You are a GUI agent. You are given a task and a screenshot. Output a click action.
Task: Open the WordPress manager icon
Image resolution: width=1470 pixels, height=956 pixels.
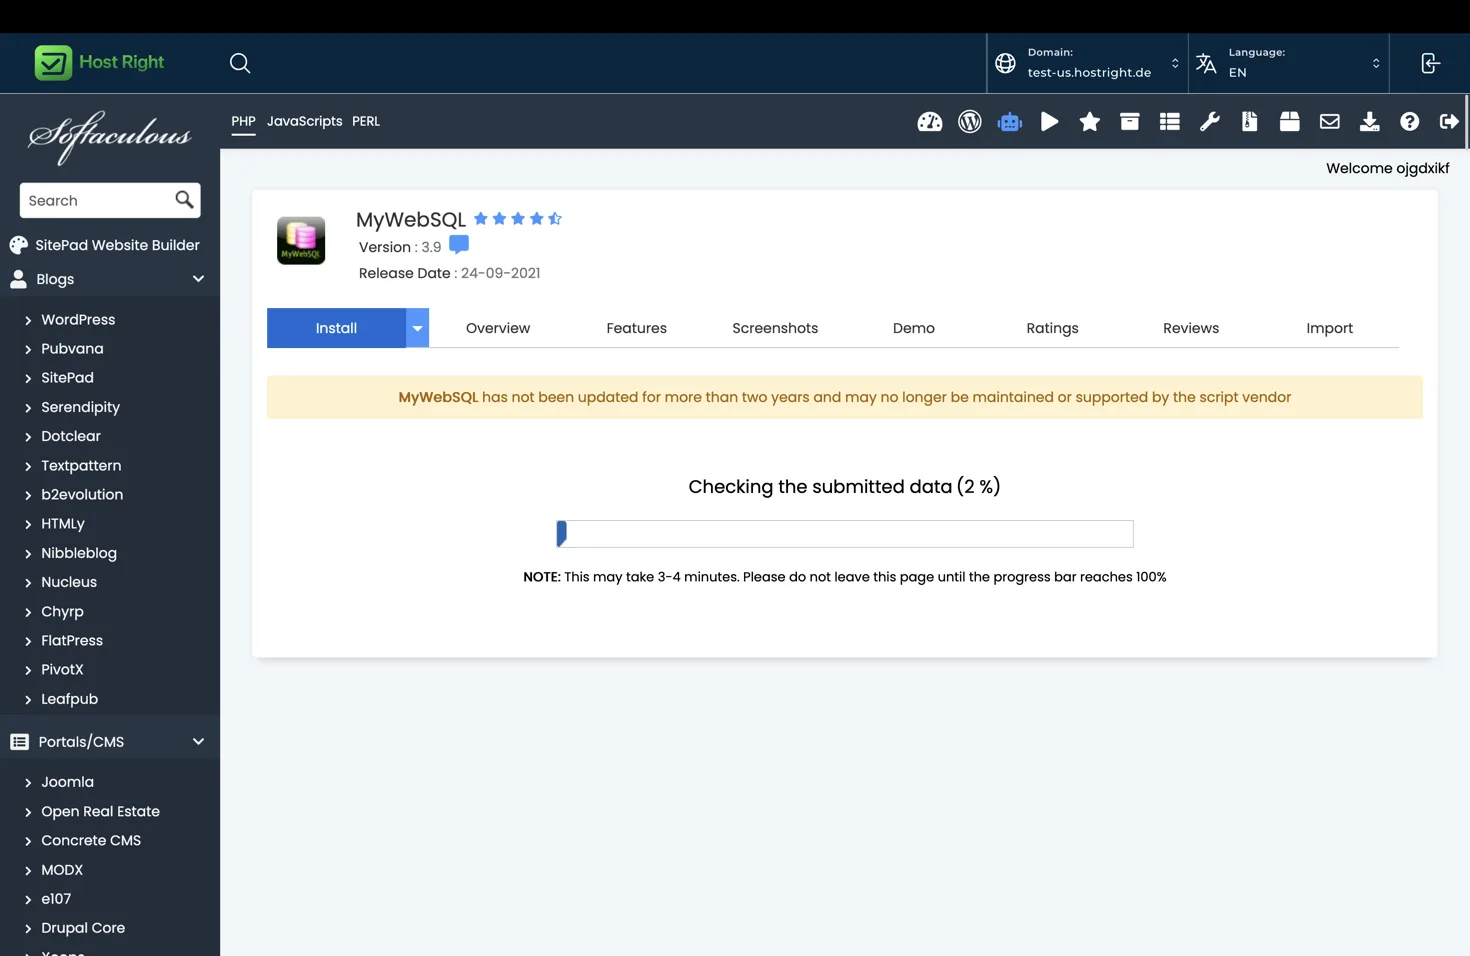click(969, 122)
